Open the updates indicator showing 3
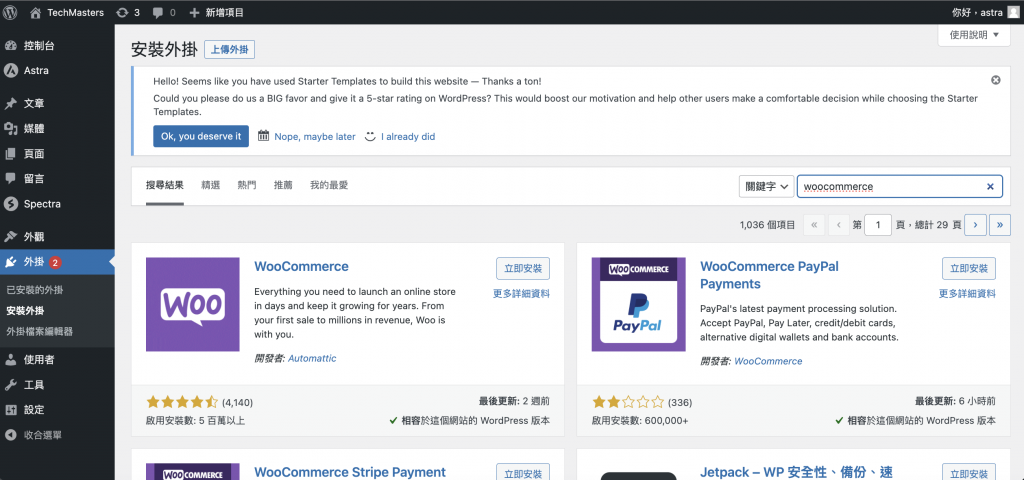The width and height of the screenshot is (1024, 480). (x=128, y=12)
